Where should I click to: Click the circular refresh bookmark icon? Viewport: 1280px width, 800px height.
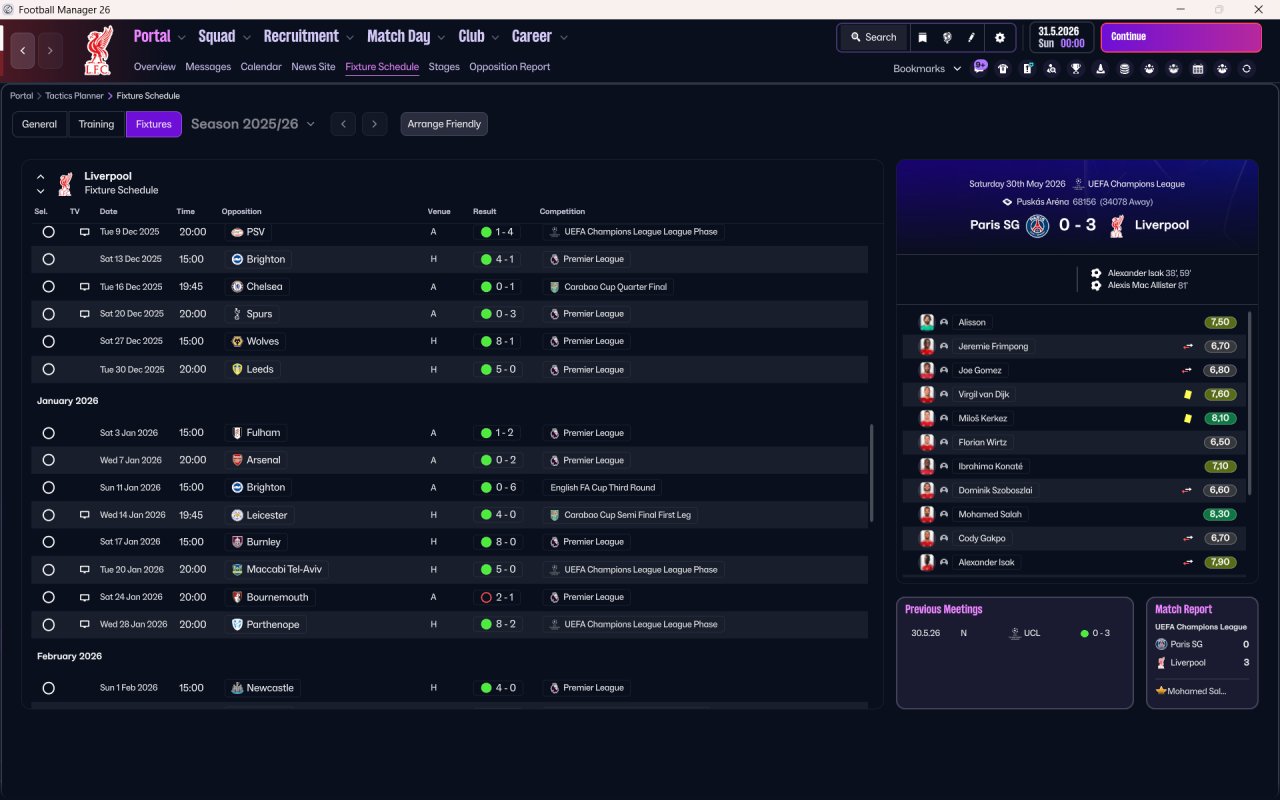1246,69
